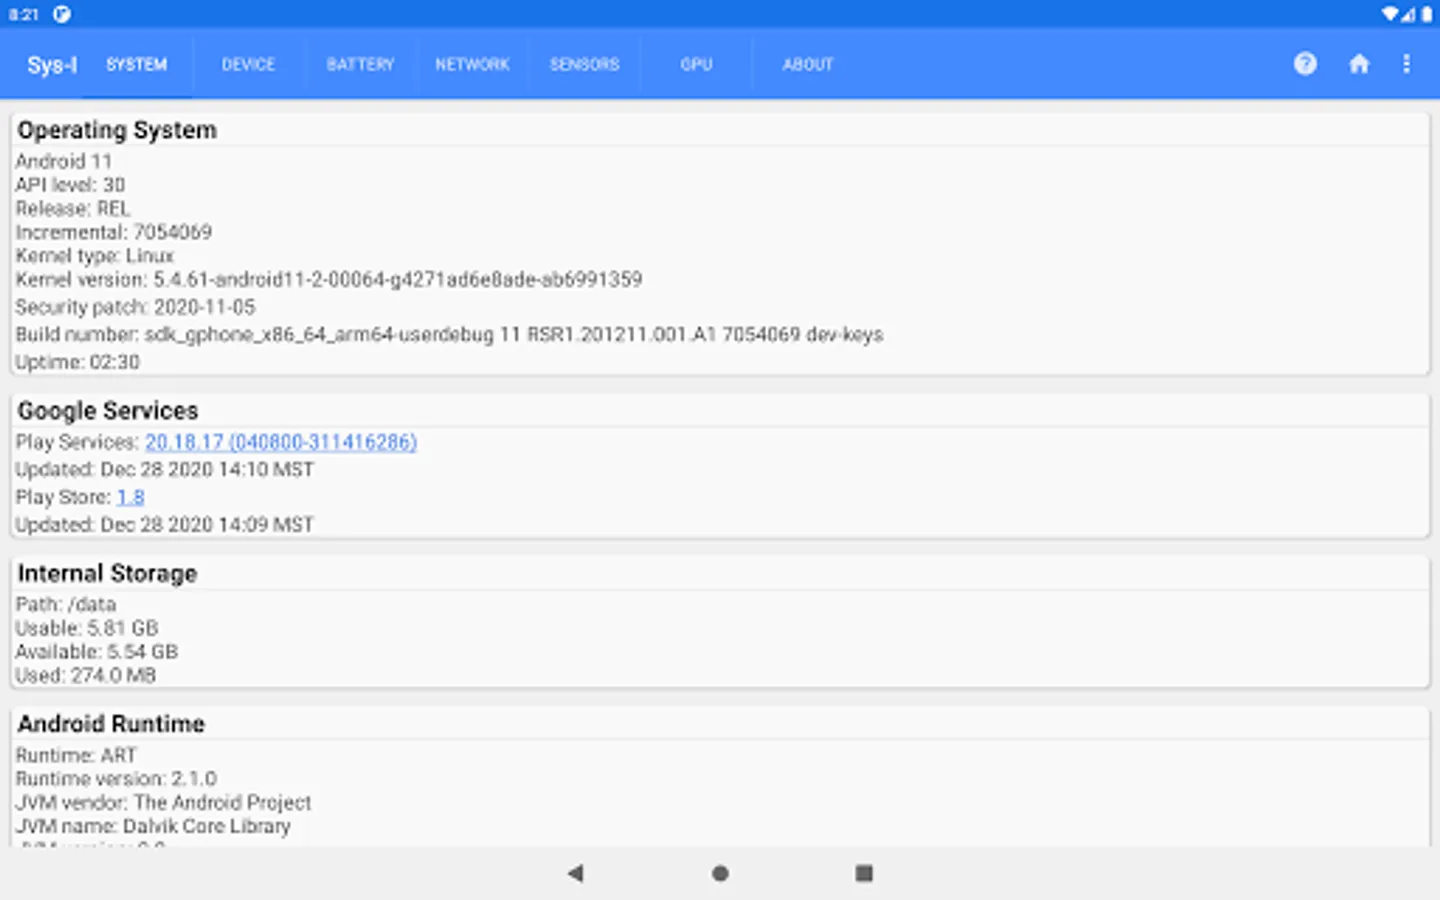
Task: Select the Build number line
Action: click(449, 335)
